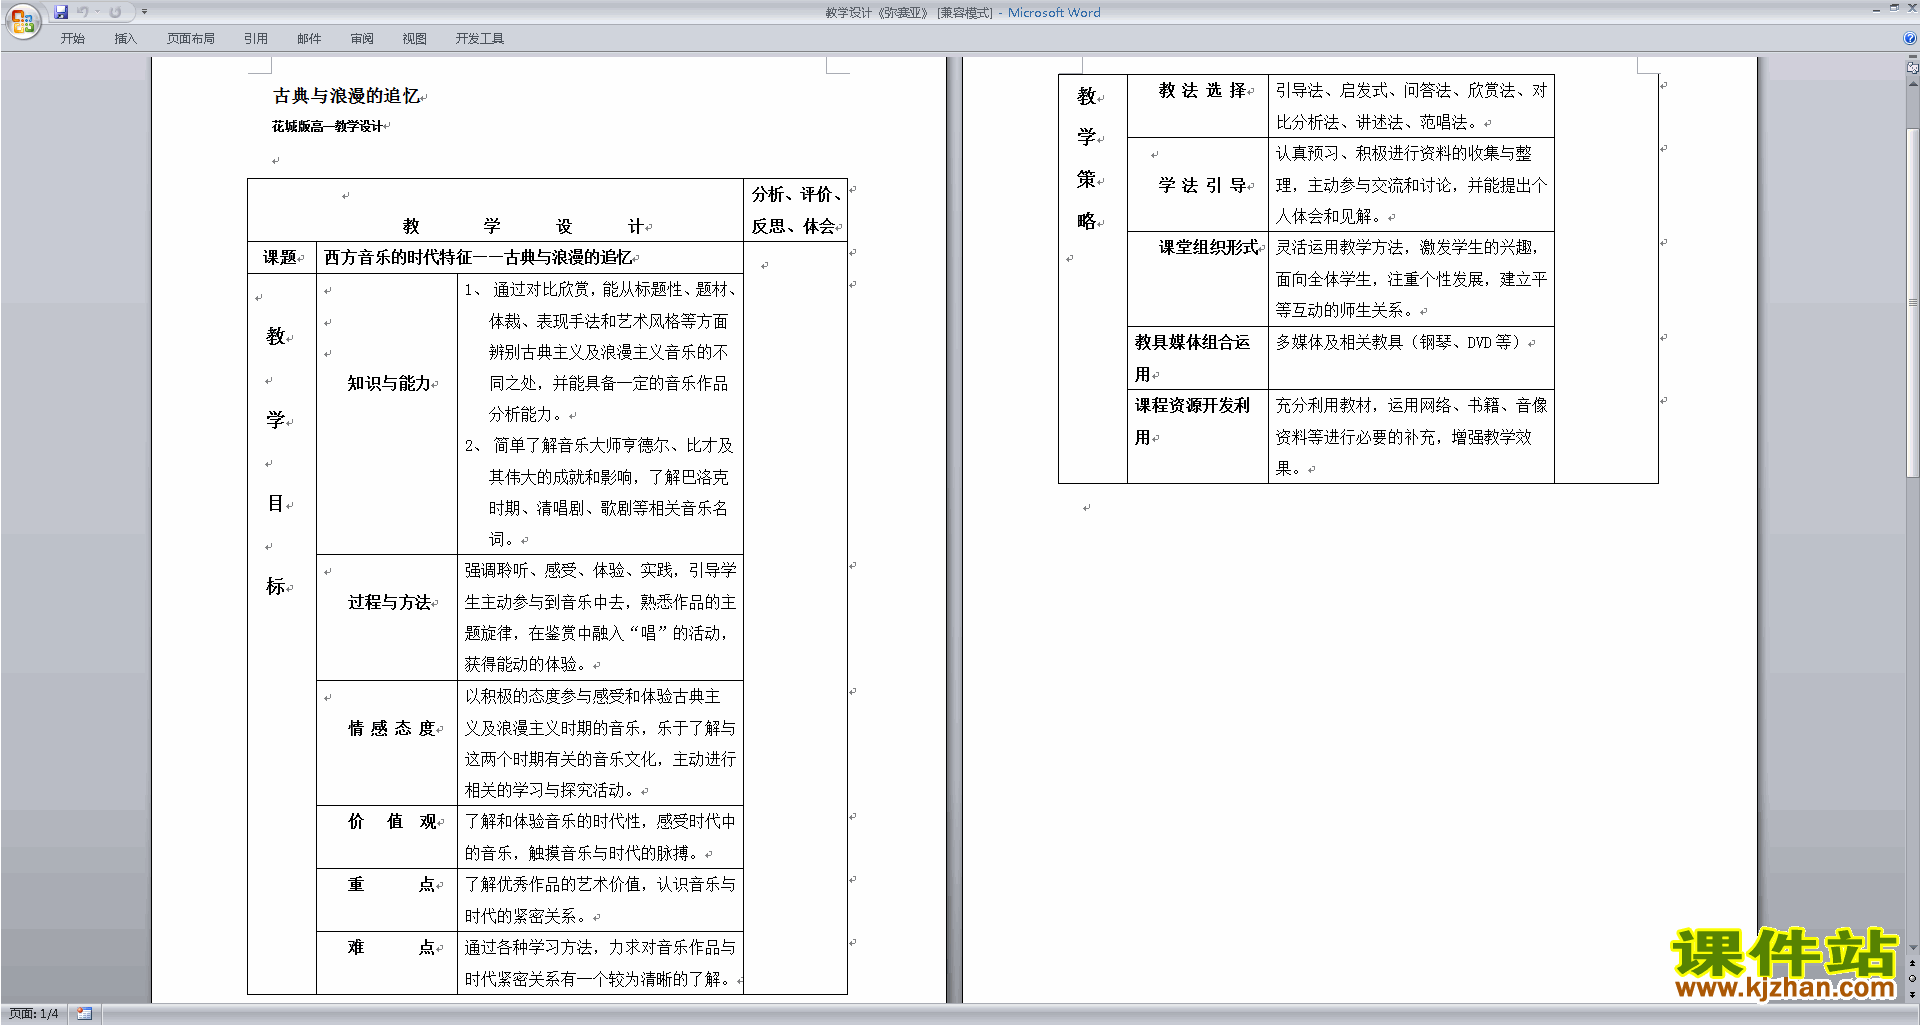Click the 课程资源开发利用 cell
Image resolution: width=1920 pixels, height=1025 pixels.
1198,436
